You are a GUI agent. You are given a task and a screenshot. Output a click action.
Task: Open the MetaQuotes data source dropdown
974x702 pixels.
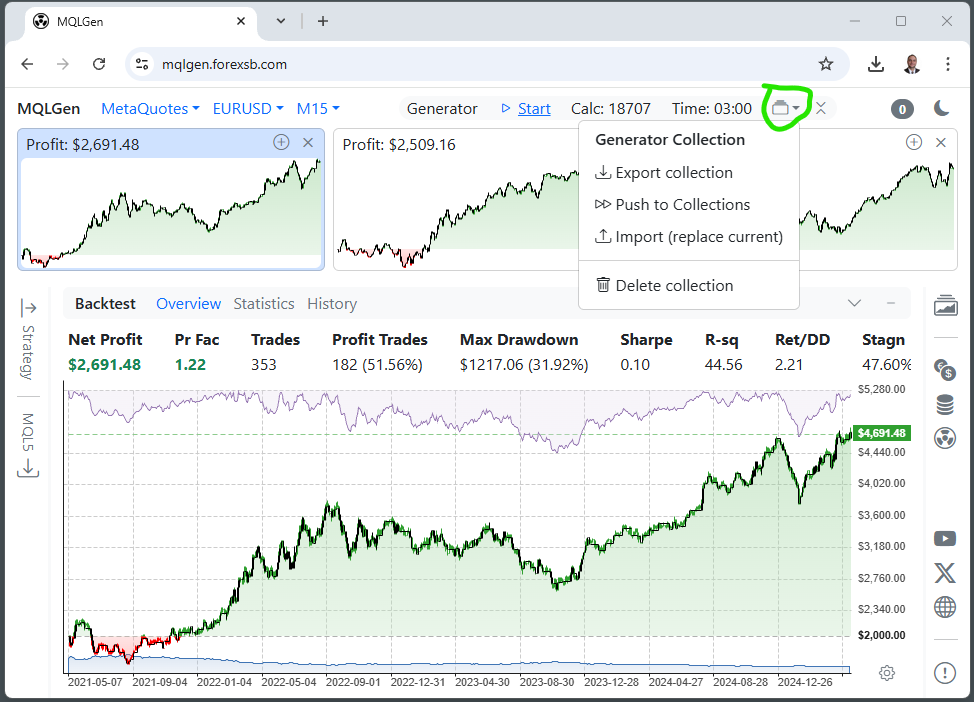(x=150, y=109)
